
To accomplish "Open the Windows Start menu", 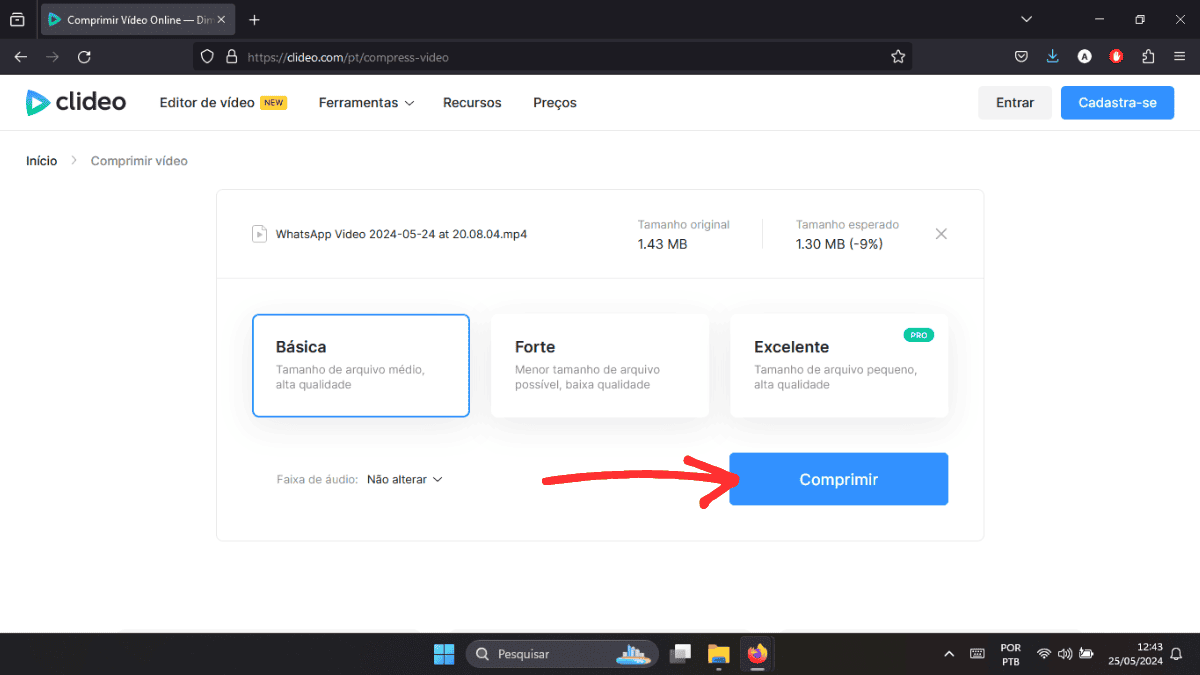I will coord(443,654).
